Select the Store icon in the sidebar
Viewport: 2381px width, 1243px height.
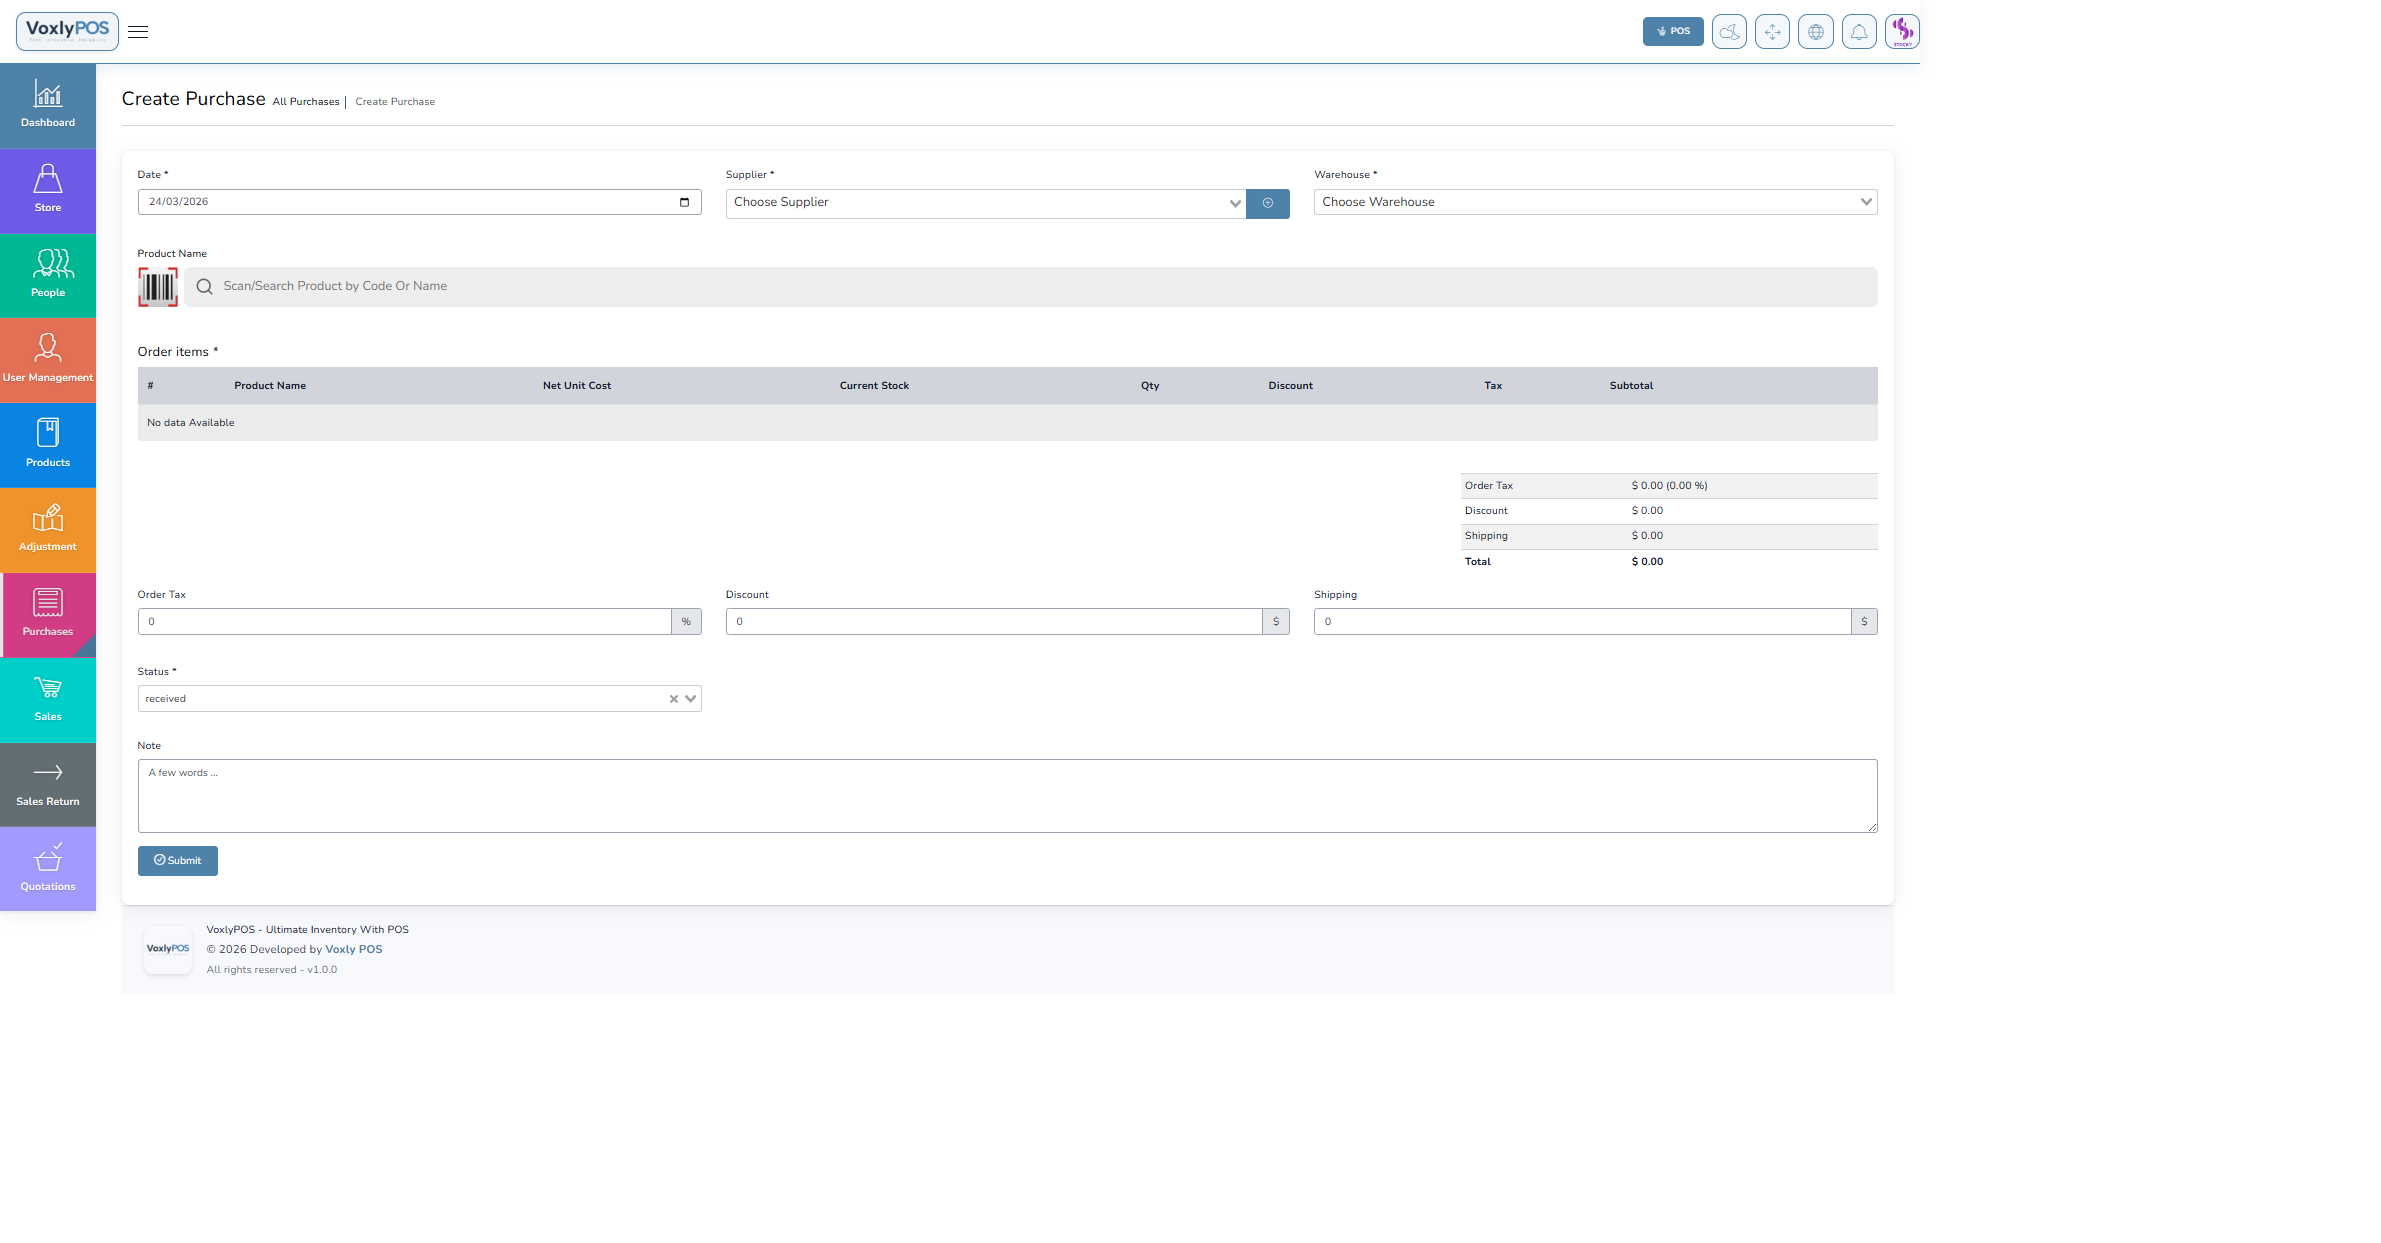point(47,190)
